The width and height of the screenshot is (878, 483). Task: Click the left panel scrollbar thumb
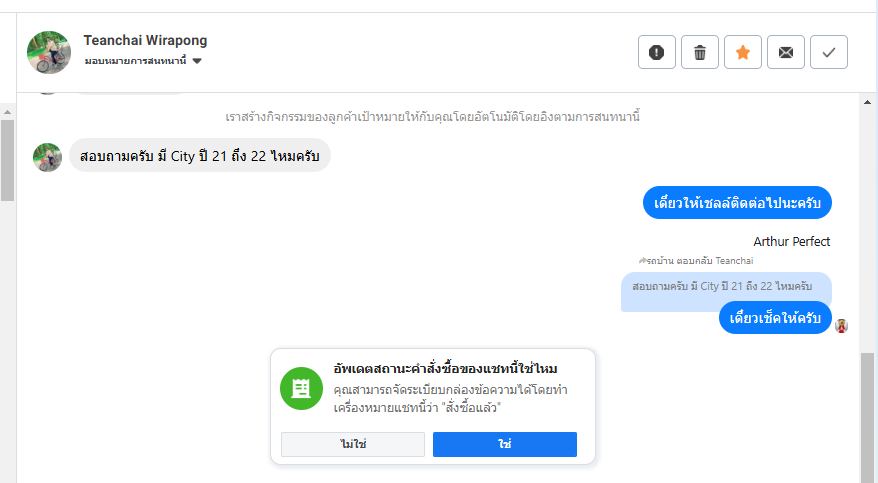(x=7, y=160)
